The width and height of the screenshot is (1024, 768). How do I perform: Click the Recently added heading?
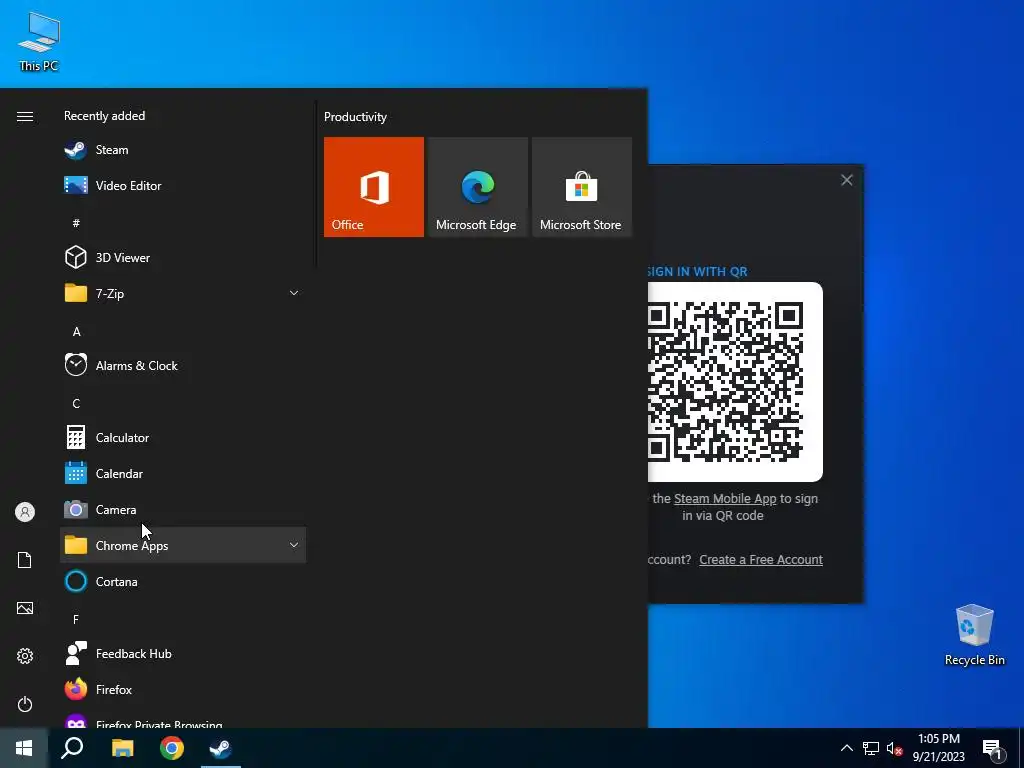tap(104, 116)
